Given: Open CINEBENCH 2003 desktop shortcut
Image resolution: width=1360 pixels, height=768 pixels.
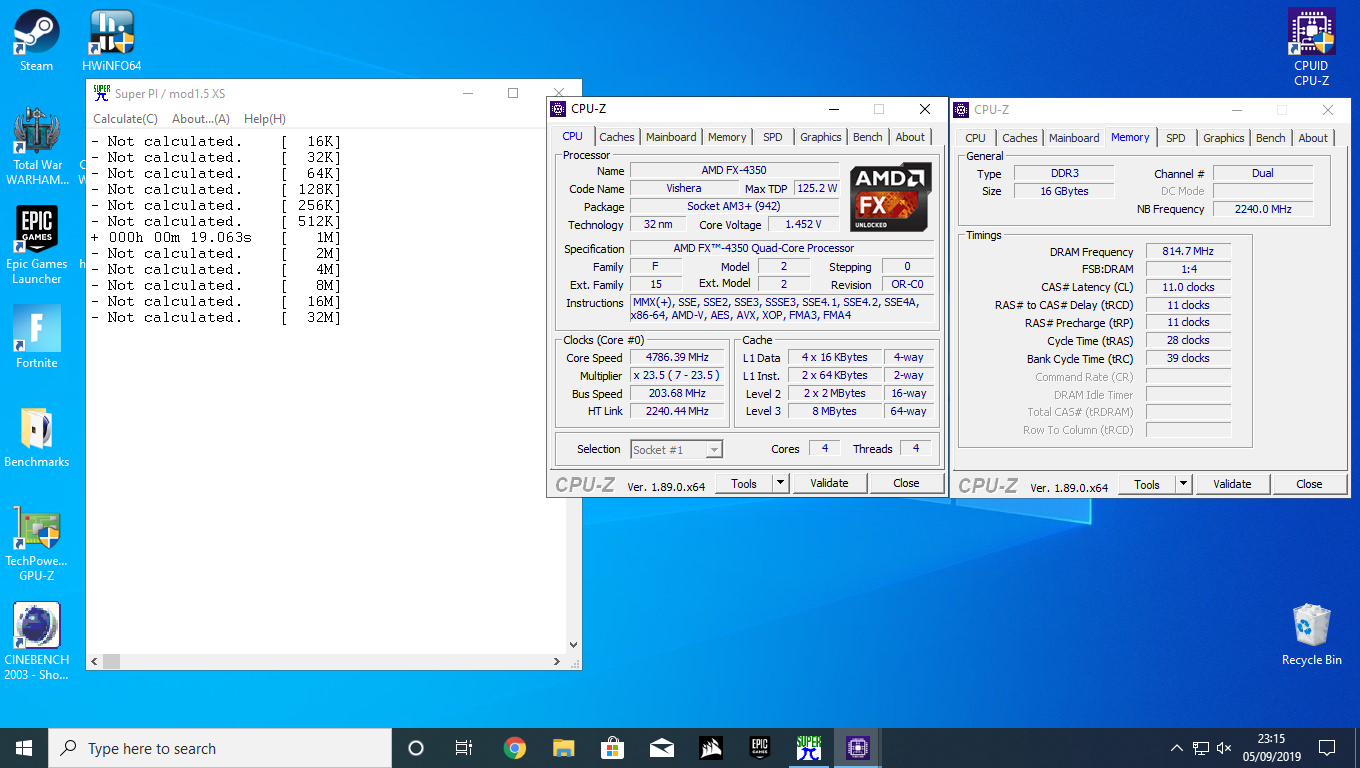Looking at the screenshot, I should 37,641.
